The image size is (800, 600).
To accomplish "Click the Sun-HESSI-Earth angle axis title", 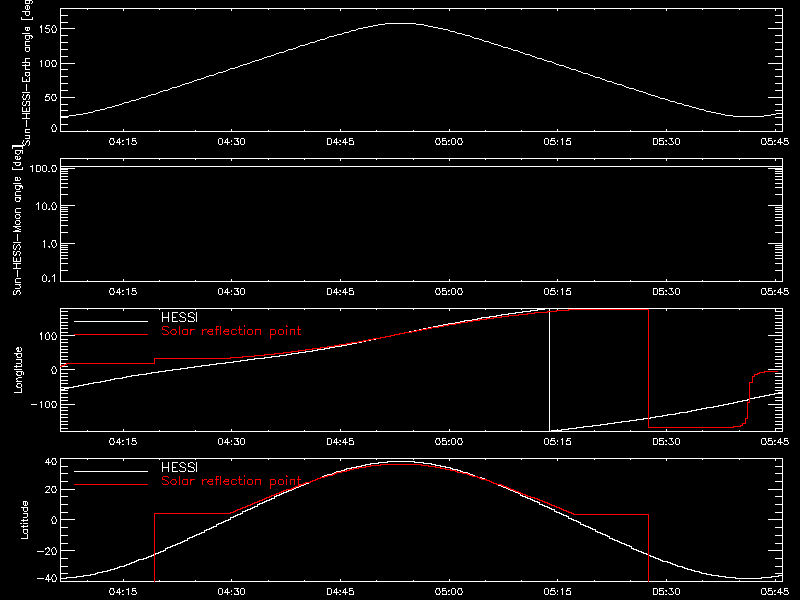I will [27, 71].
